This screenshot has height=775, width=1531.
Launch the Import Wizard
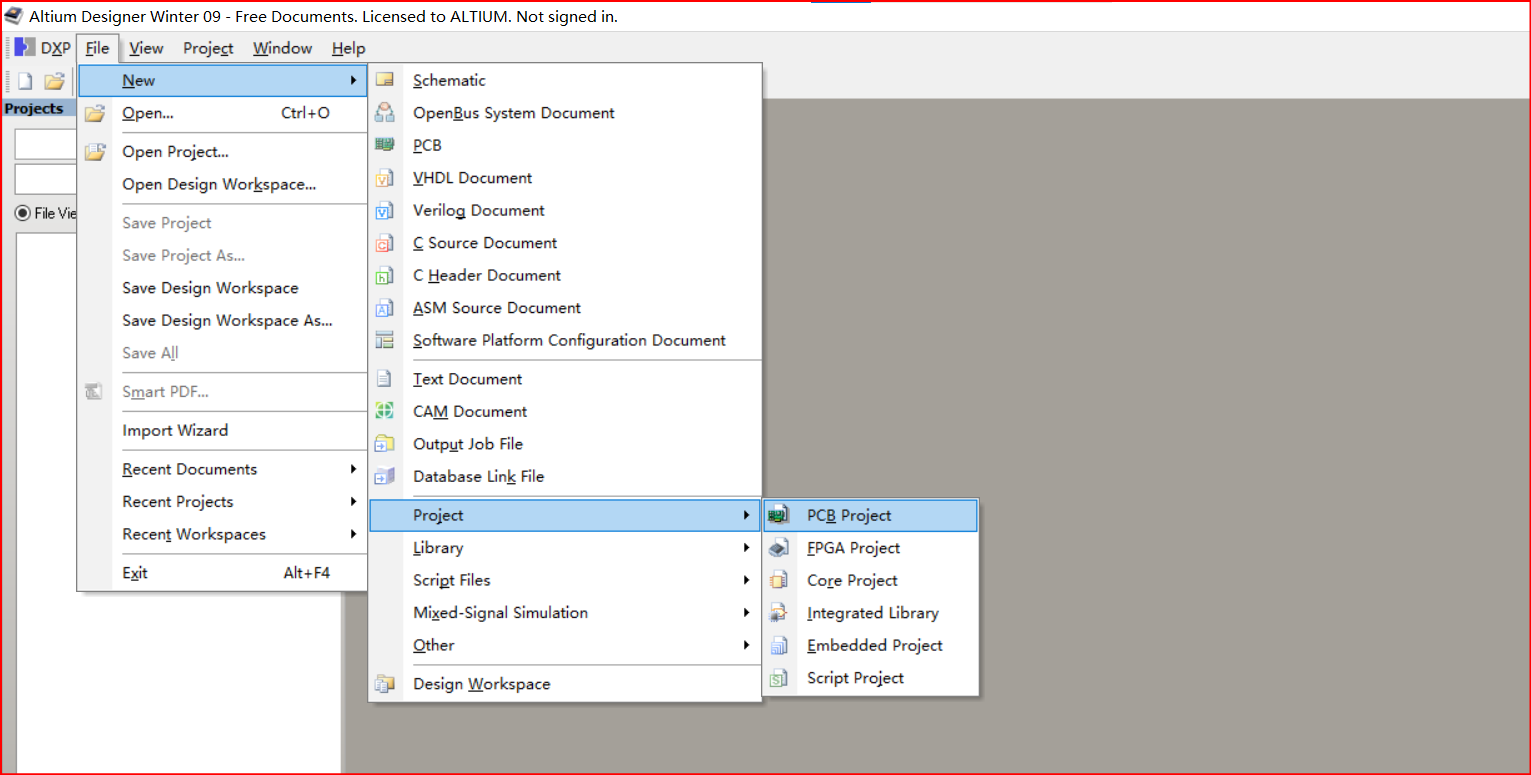click(x=223, y=430)
